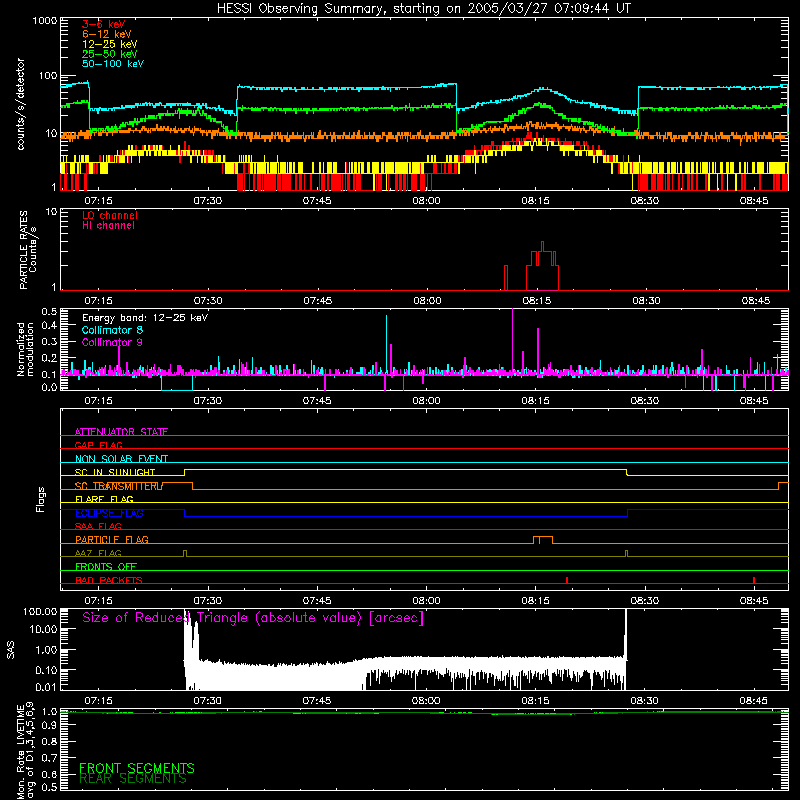This screenshot has width=800, height=800.
Task: Click the Flags axis label
Action: [x=41, y=499]
